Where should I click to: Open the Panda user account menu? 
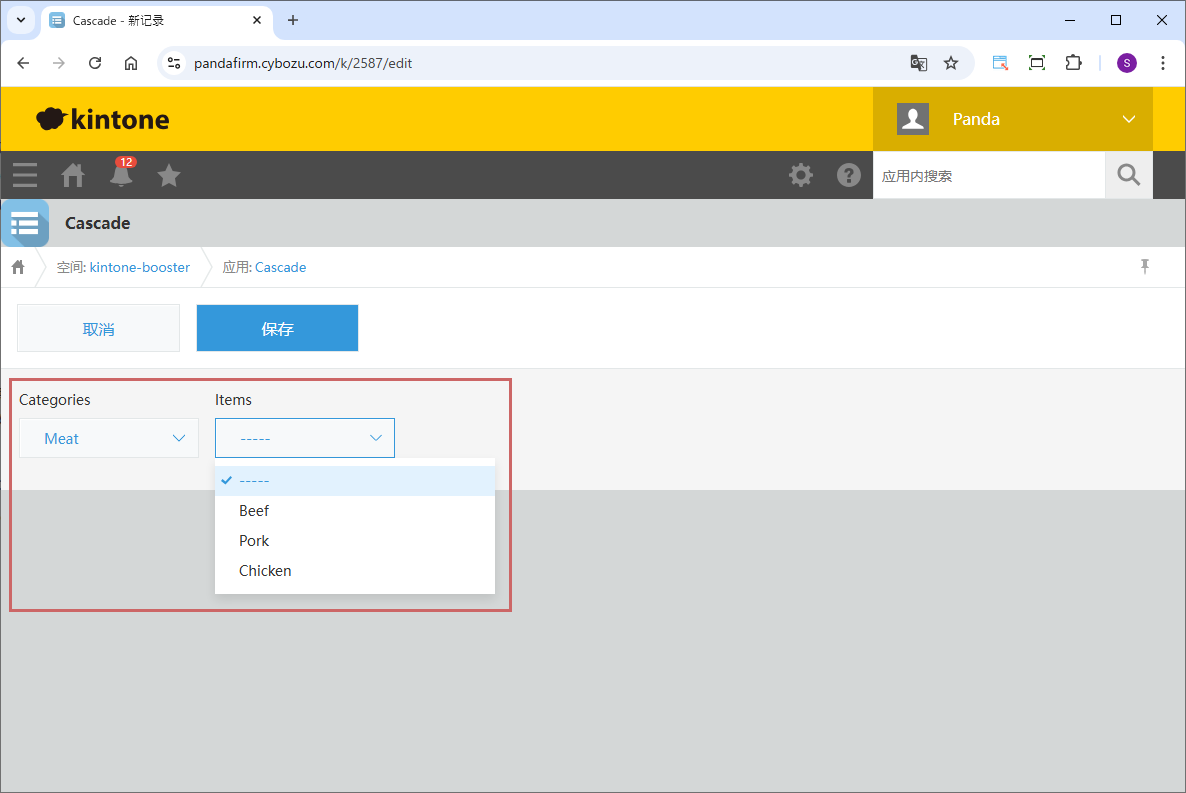click(x=1012, y=119)
